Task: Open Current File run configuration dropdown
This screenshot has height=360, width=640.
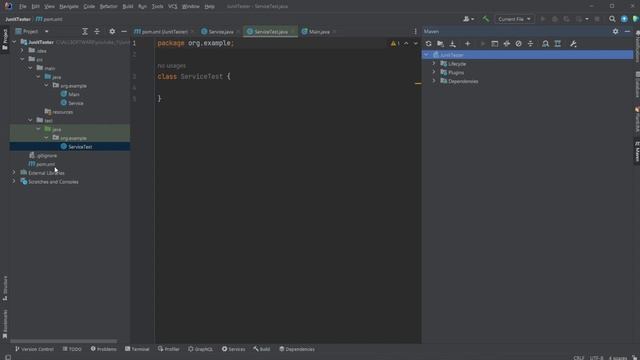Action: pyautogui.click(x=514, y=19)
